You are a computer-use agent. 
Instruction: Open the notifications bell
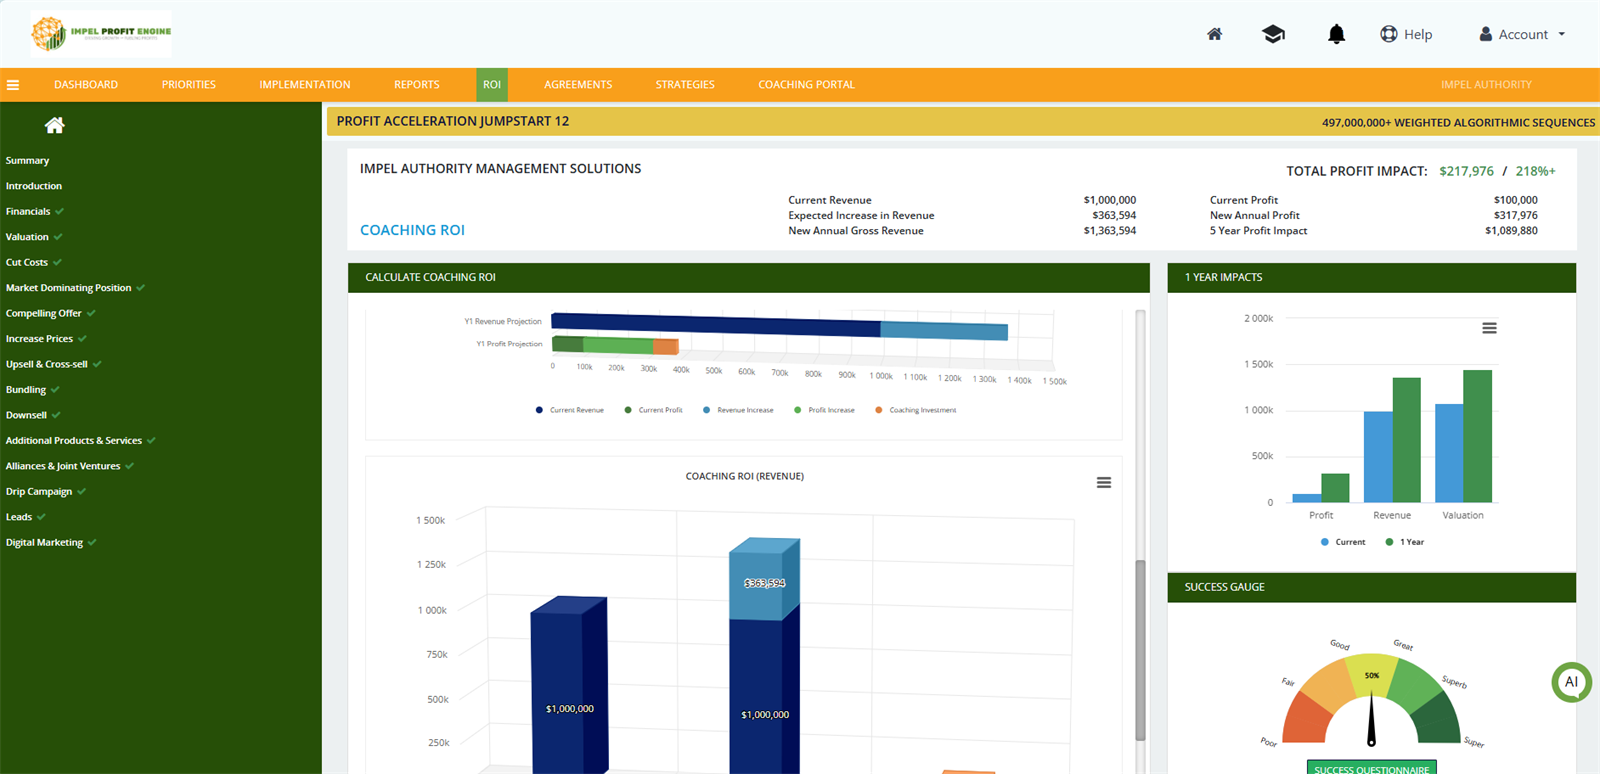(x=1336, y=34)
